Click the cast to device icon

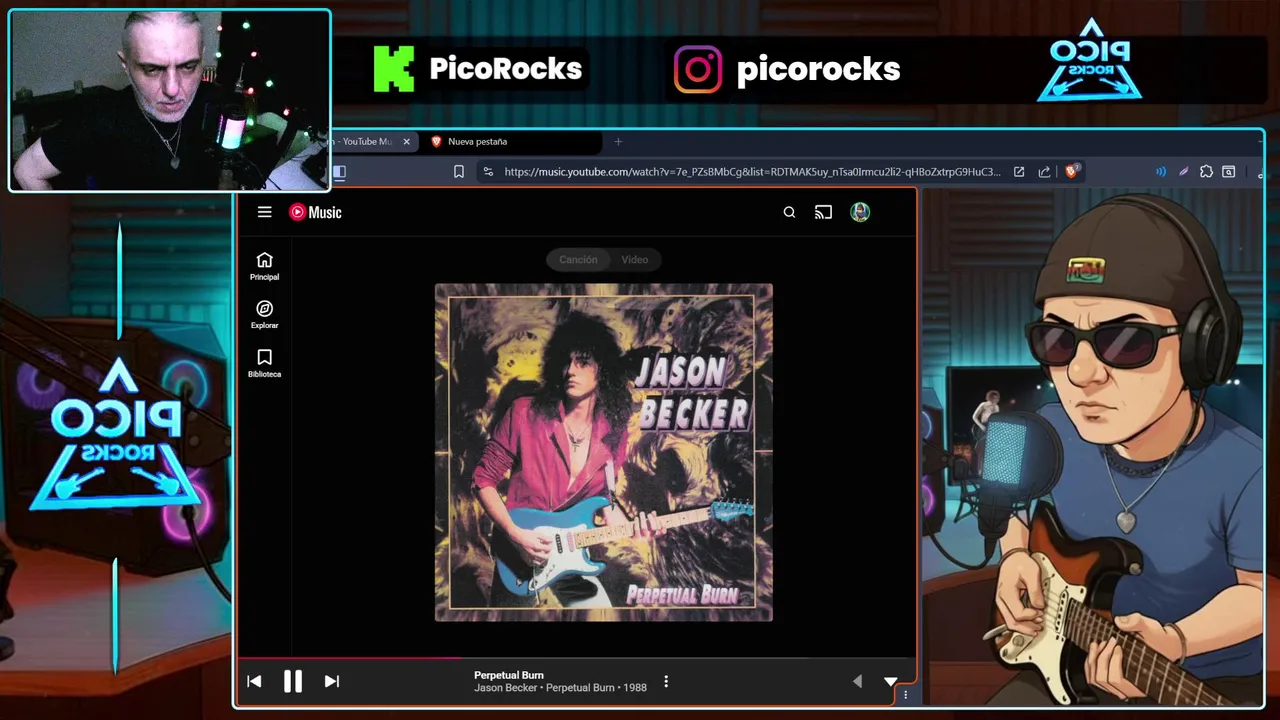click(823, 212)
